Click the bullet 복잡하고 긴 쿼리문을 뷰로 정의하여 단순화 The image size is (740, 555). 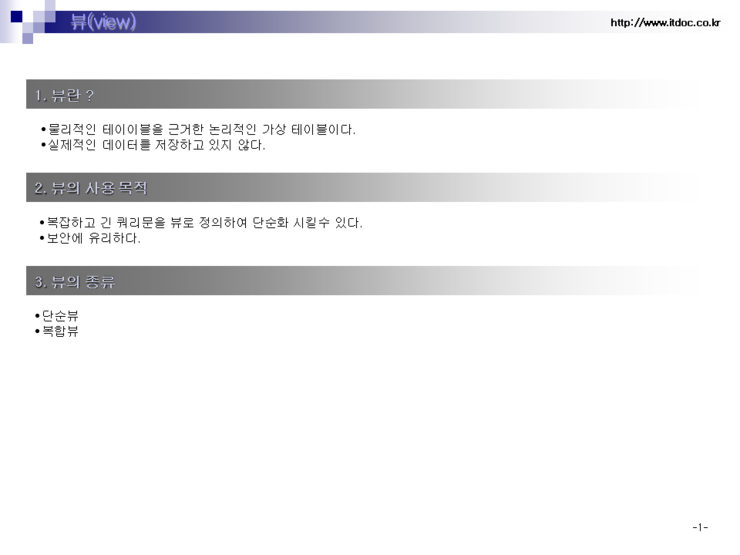tap(201, 222)
